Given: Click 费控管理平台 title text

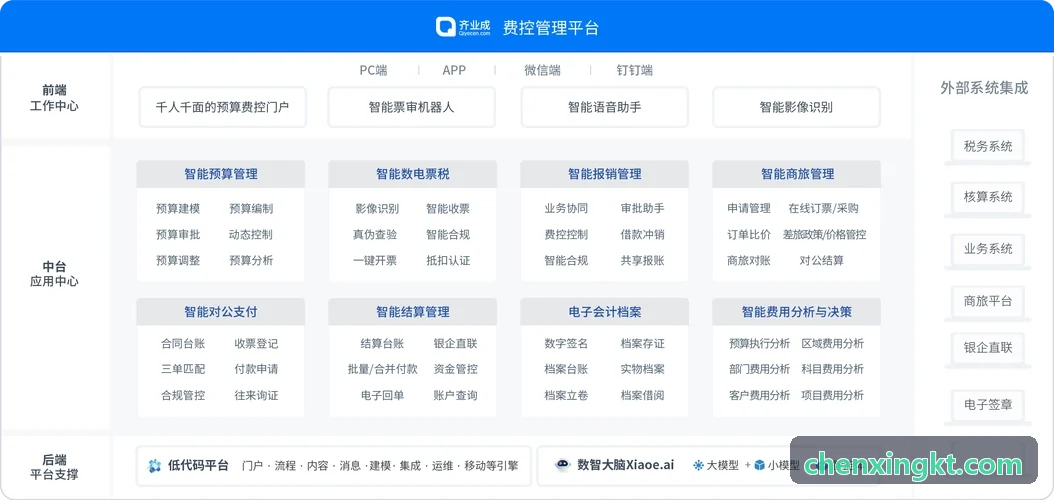Looking at the screenshot, I should [x=551, y=28].
